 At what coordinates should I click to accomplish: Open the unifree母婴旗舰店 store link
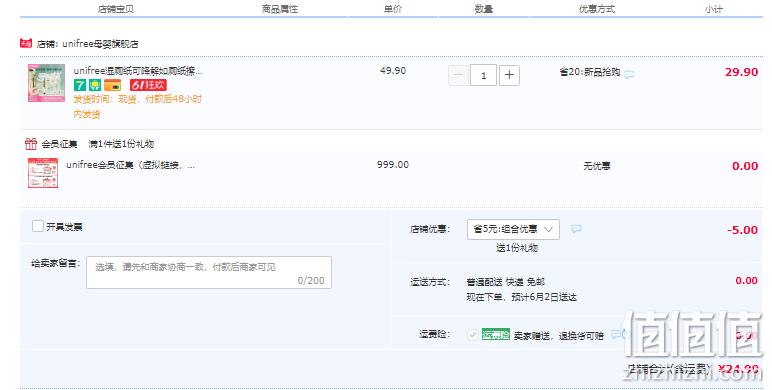tap(100, 44)
